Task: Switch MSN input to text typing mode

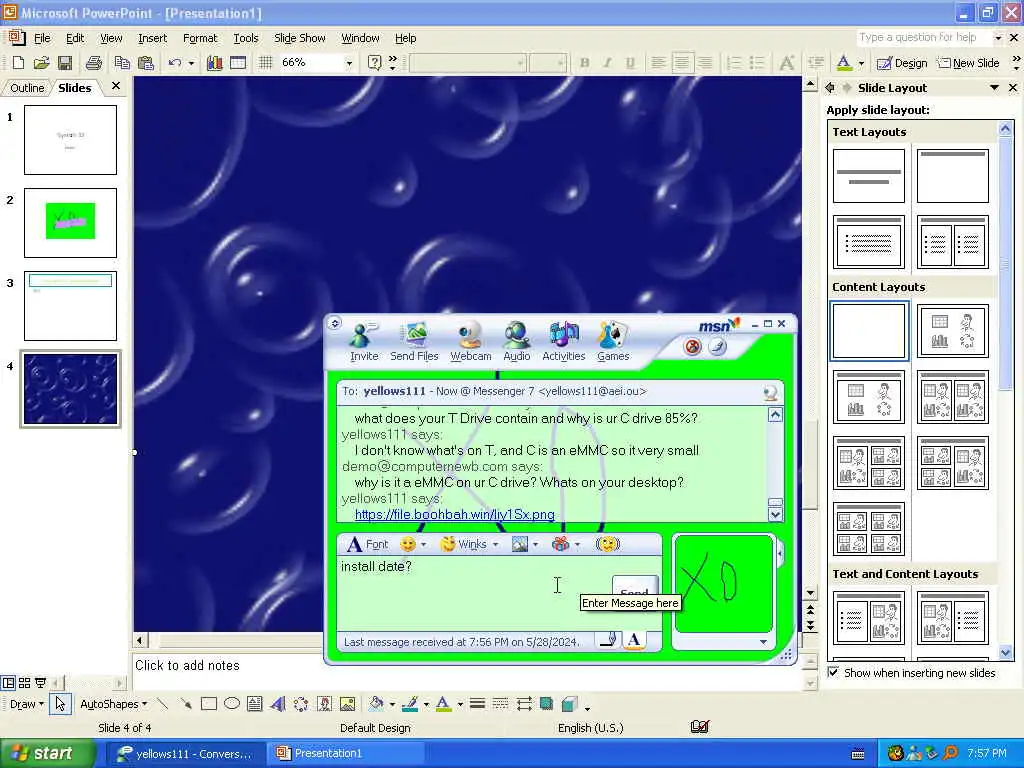Action: coord(633,641)
